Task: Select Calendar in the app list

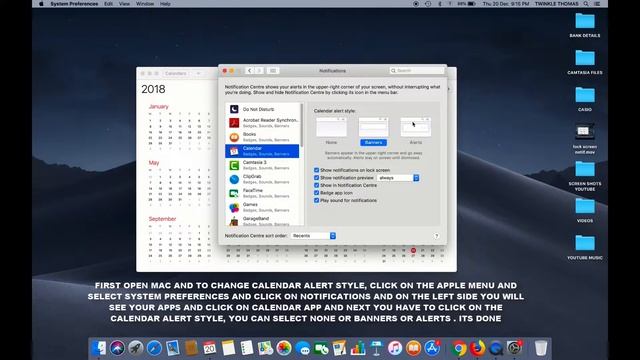Action: click(x=262, y=151)
